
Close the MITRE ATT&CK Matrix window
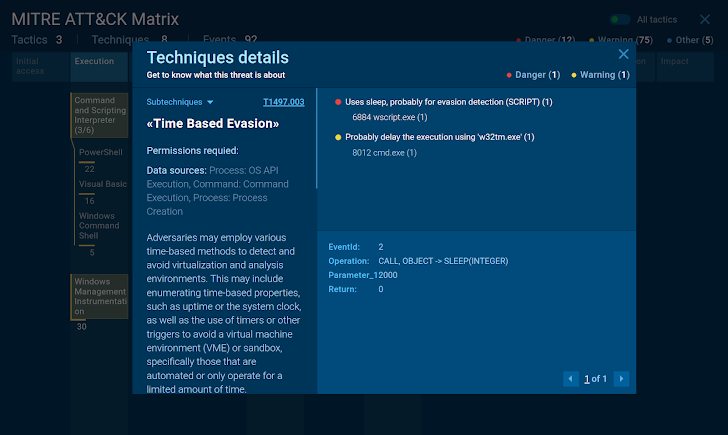tap(705, 19)
